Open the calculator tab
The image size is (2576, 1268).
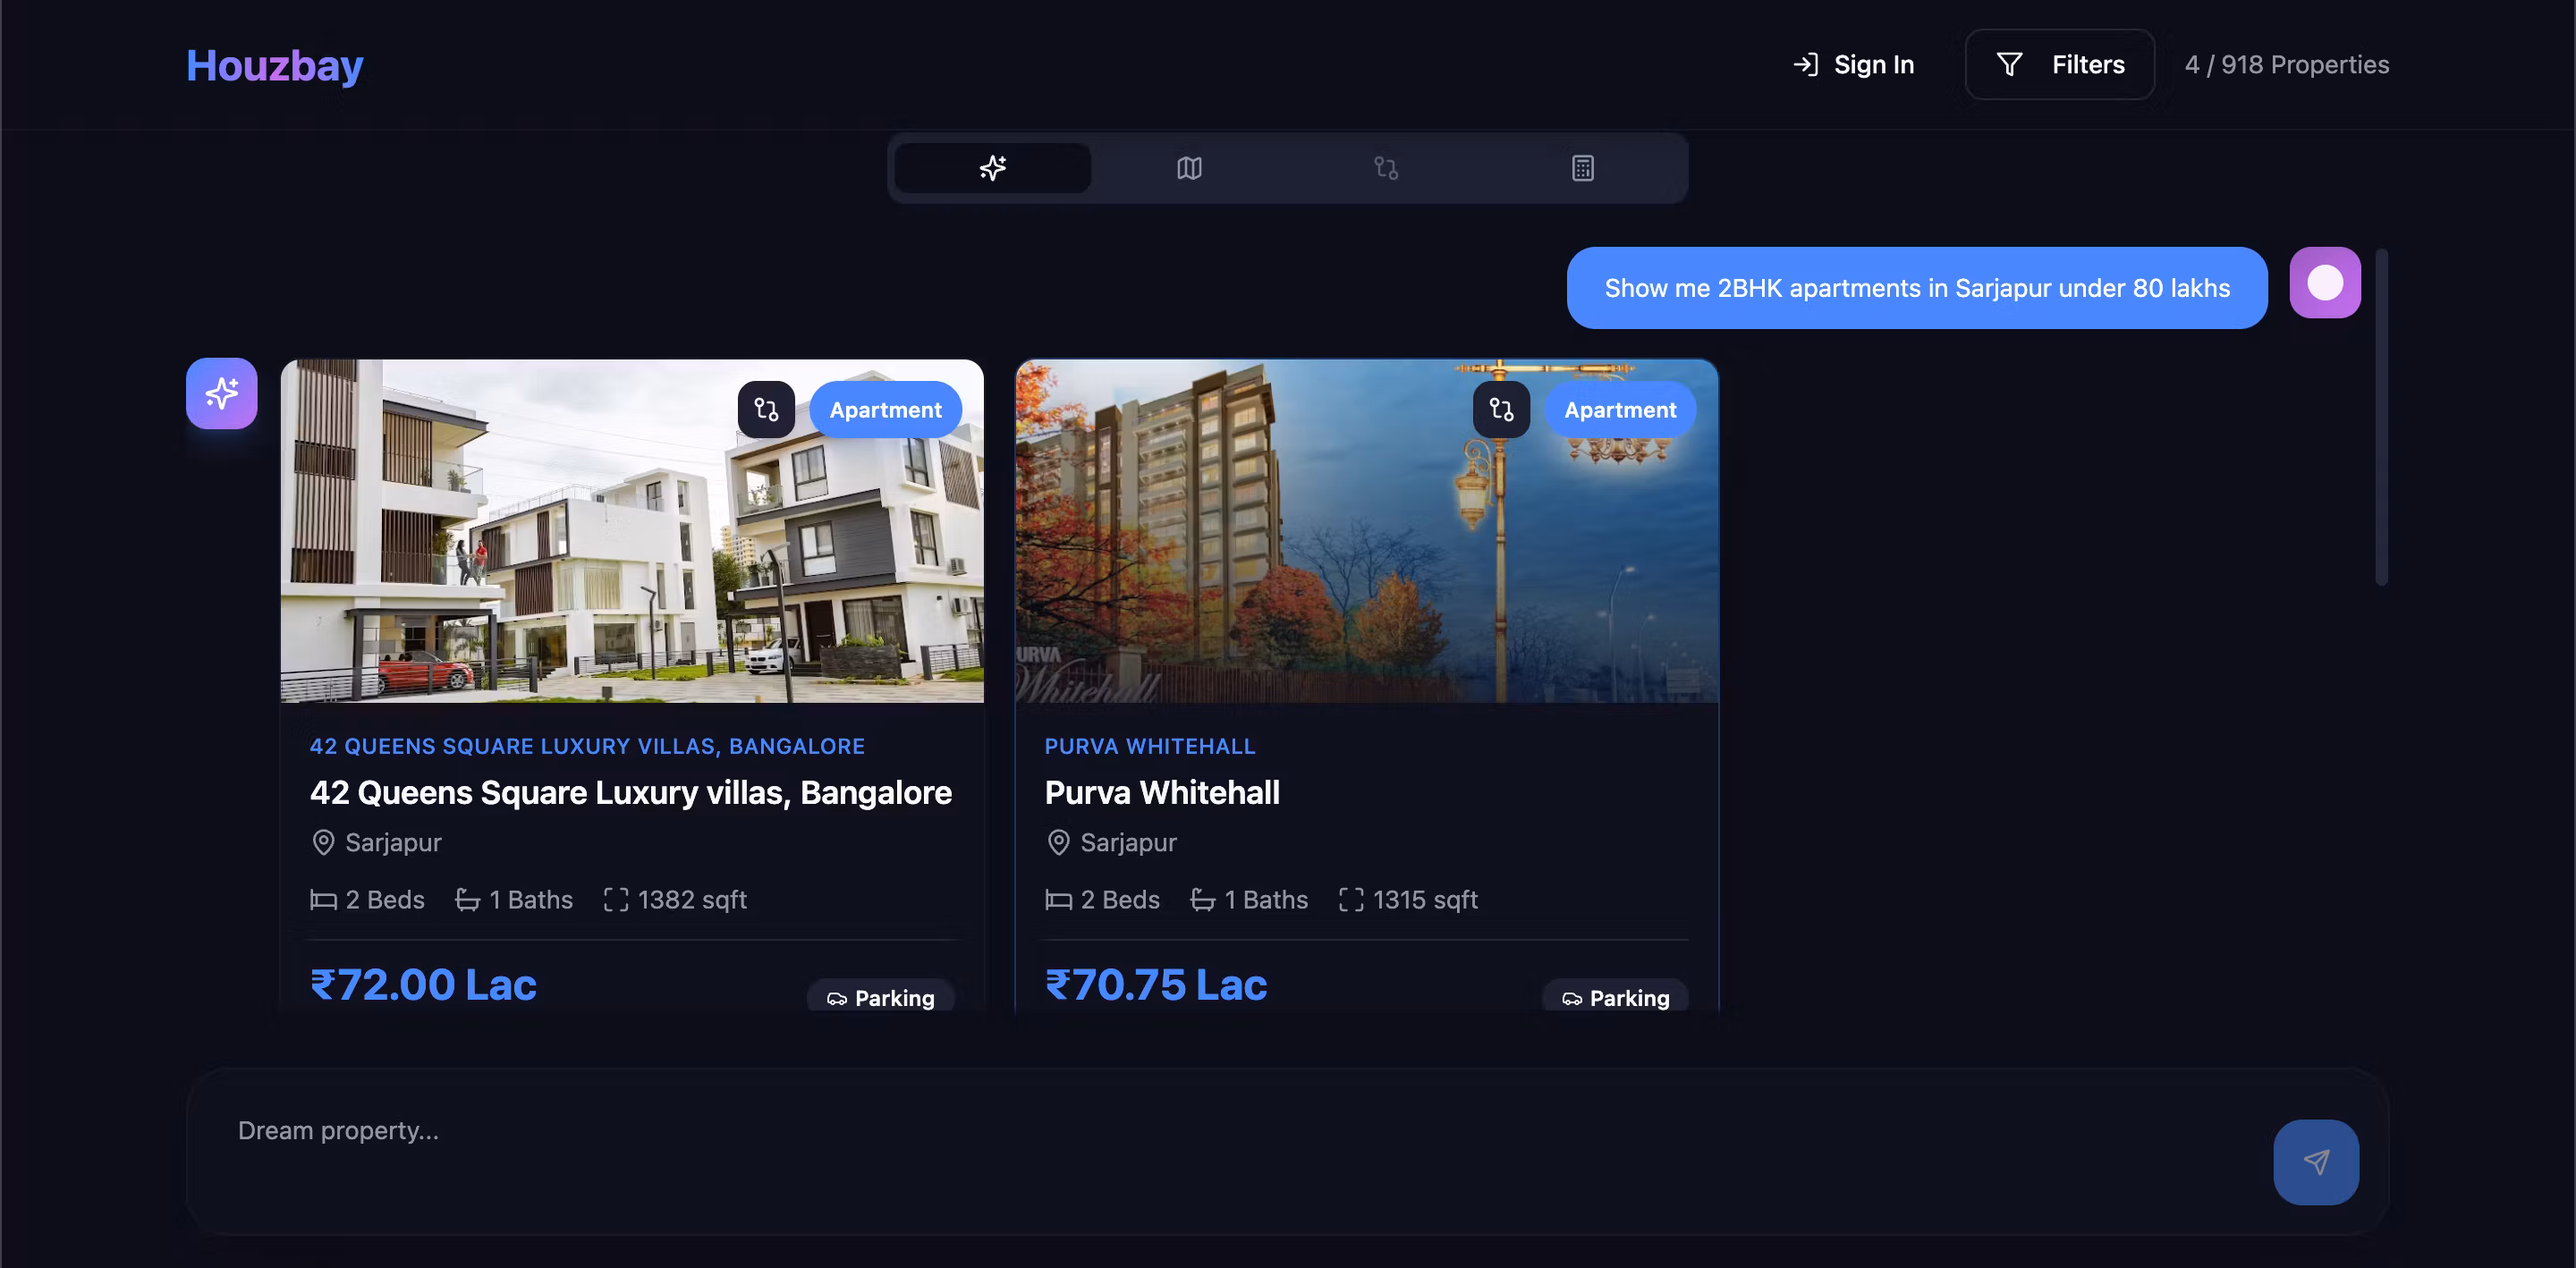pos(1582,168)
